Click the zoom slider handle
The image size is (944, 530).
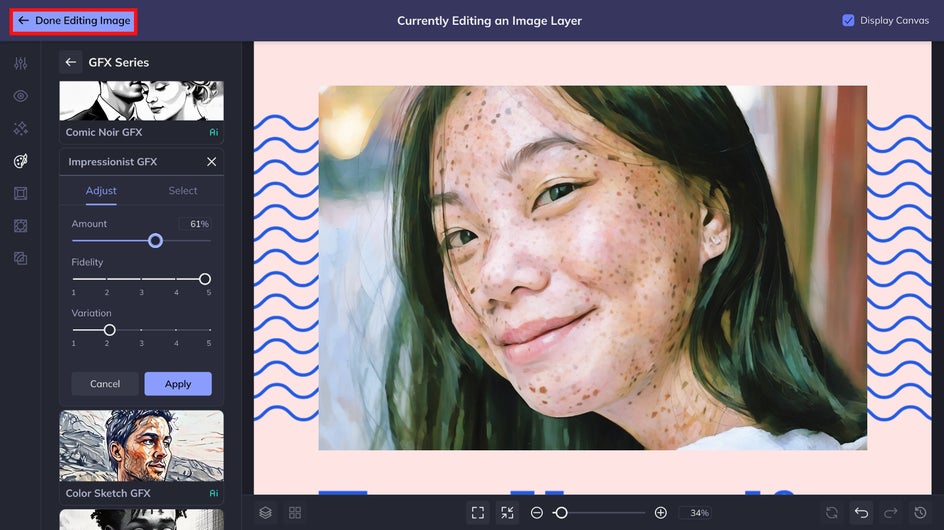pyautogui.click(x=561, y=513)
